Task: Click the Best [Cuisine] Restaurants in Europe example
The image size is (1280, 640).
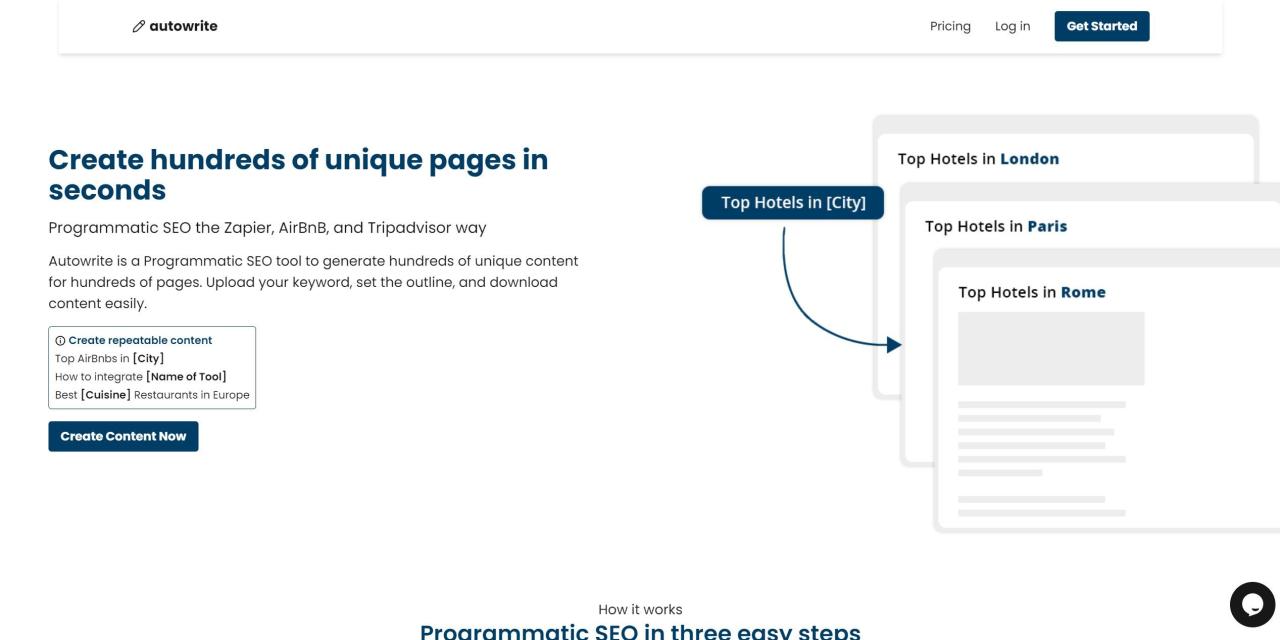Action: coord(152,395)
